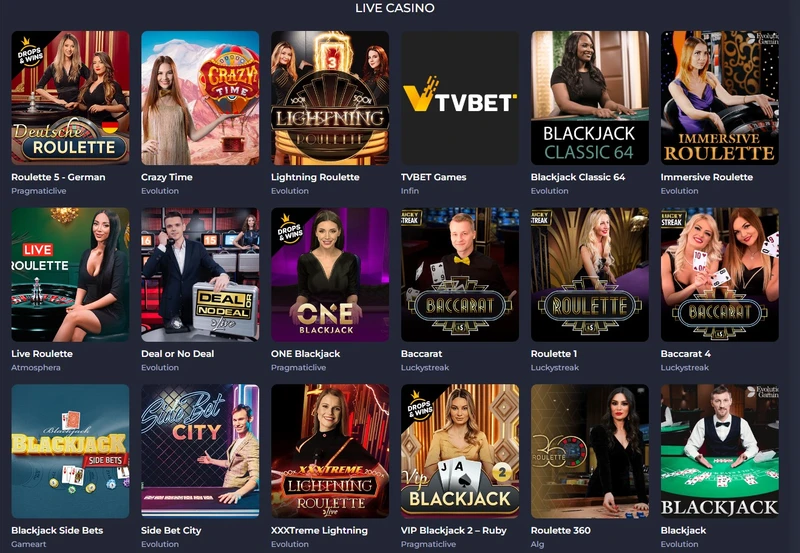Select the Lightning Roulette game image
Screen dimensions: 800x553
[330, 98]
